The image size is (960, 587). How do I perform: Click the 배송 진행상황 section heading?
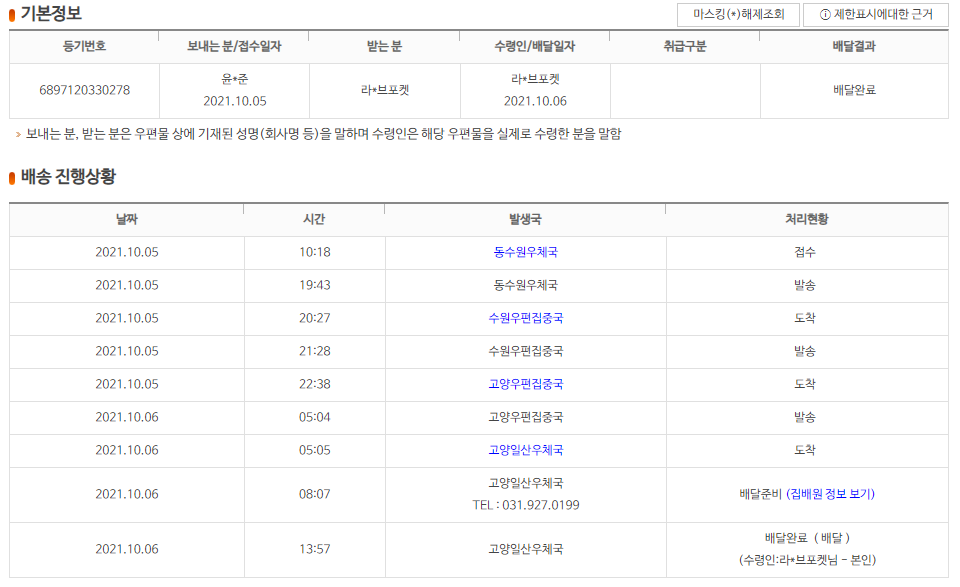68,177
